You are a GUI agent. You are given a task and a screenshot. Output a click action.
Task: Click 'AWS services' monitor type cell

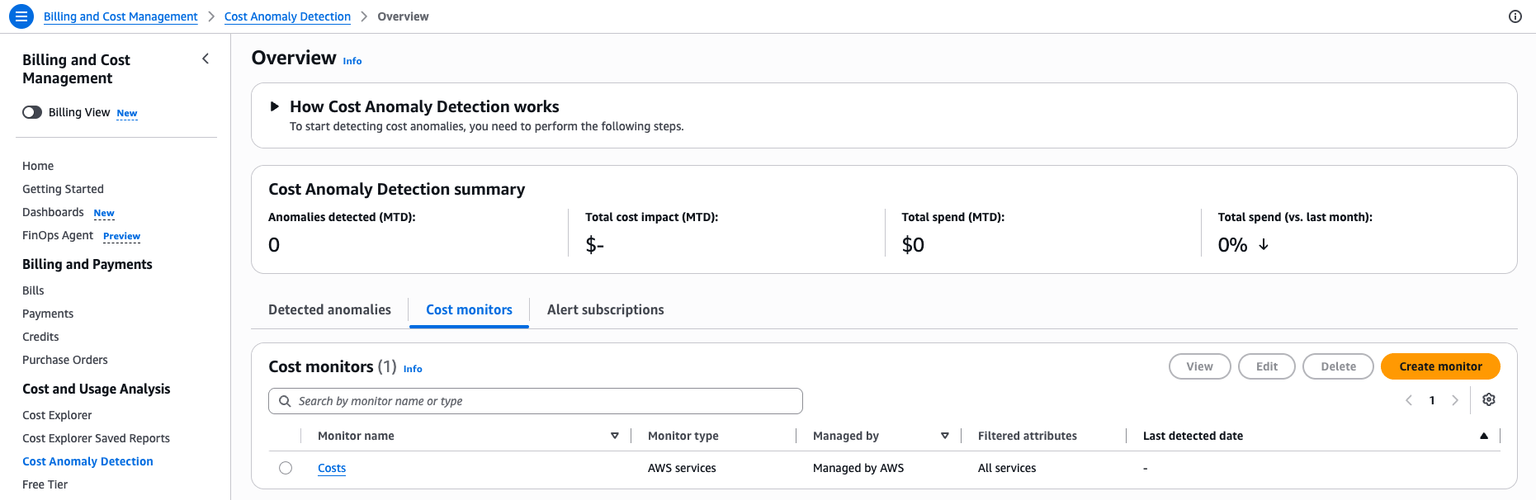682,468
